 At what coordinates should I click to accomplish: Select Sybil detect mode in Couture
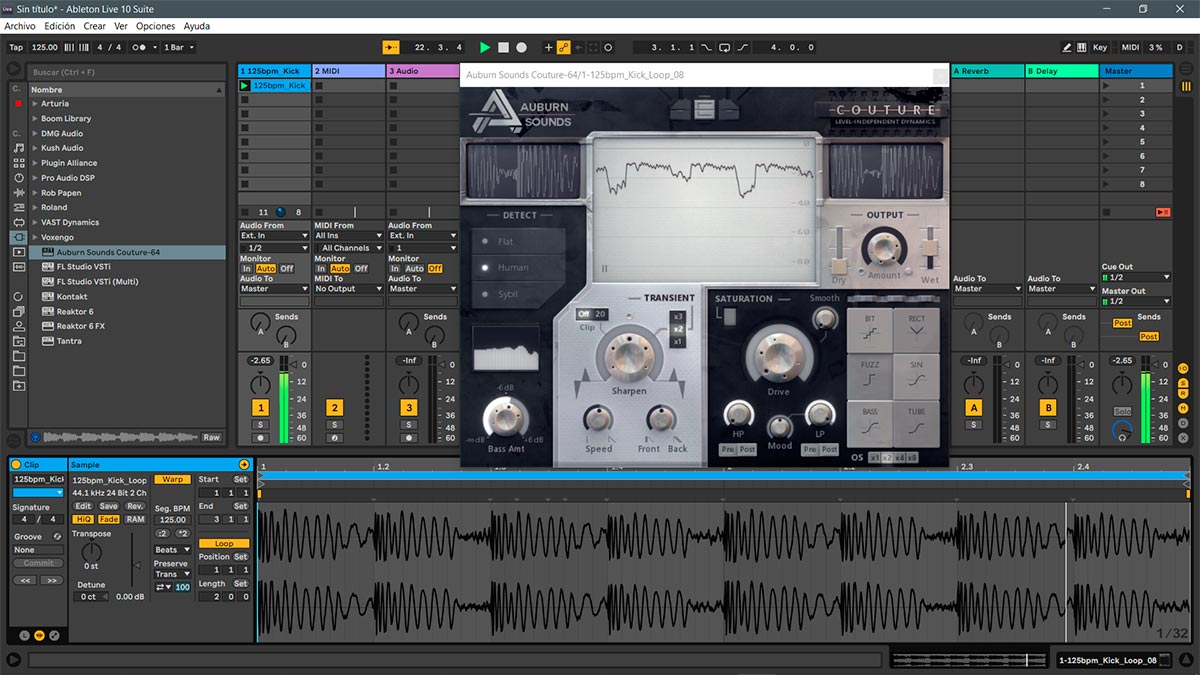(518, 294)
